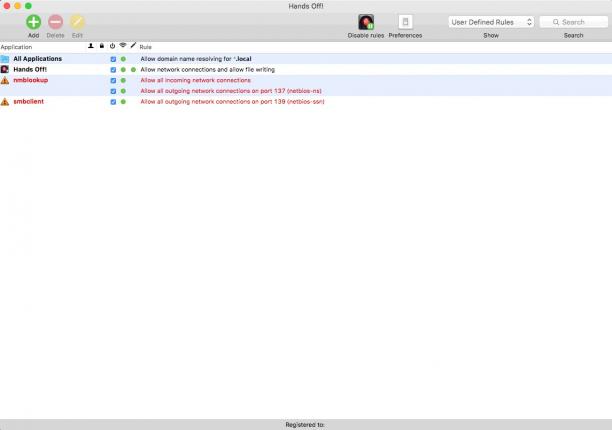
Task: Click the Hands Off! app icon in list
Action: 5,69
